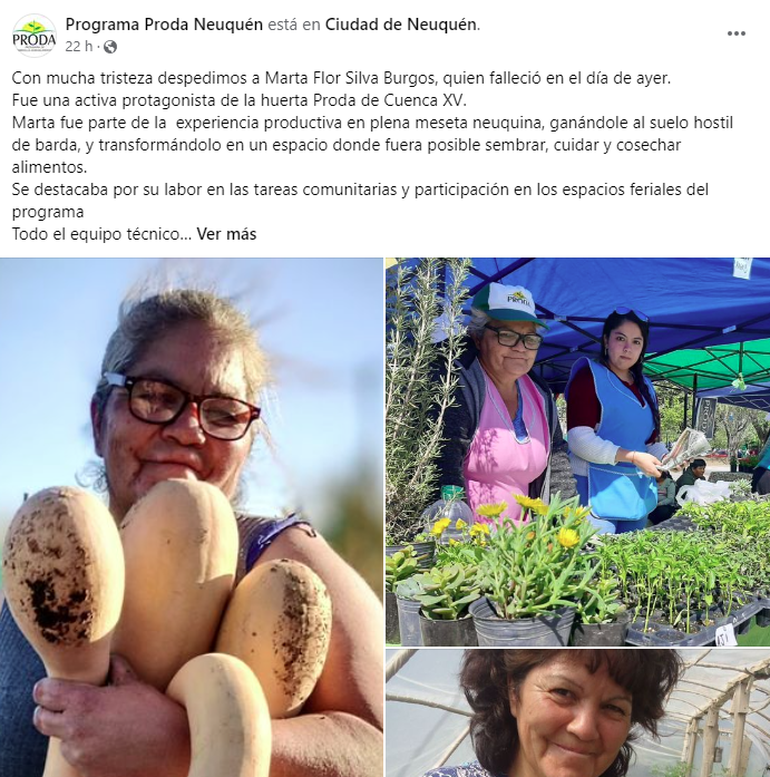
Task: Open photo of smiling woman in greenhouse
Action: coord(578,713)
